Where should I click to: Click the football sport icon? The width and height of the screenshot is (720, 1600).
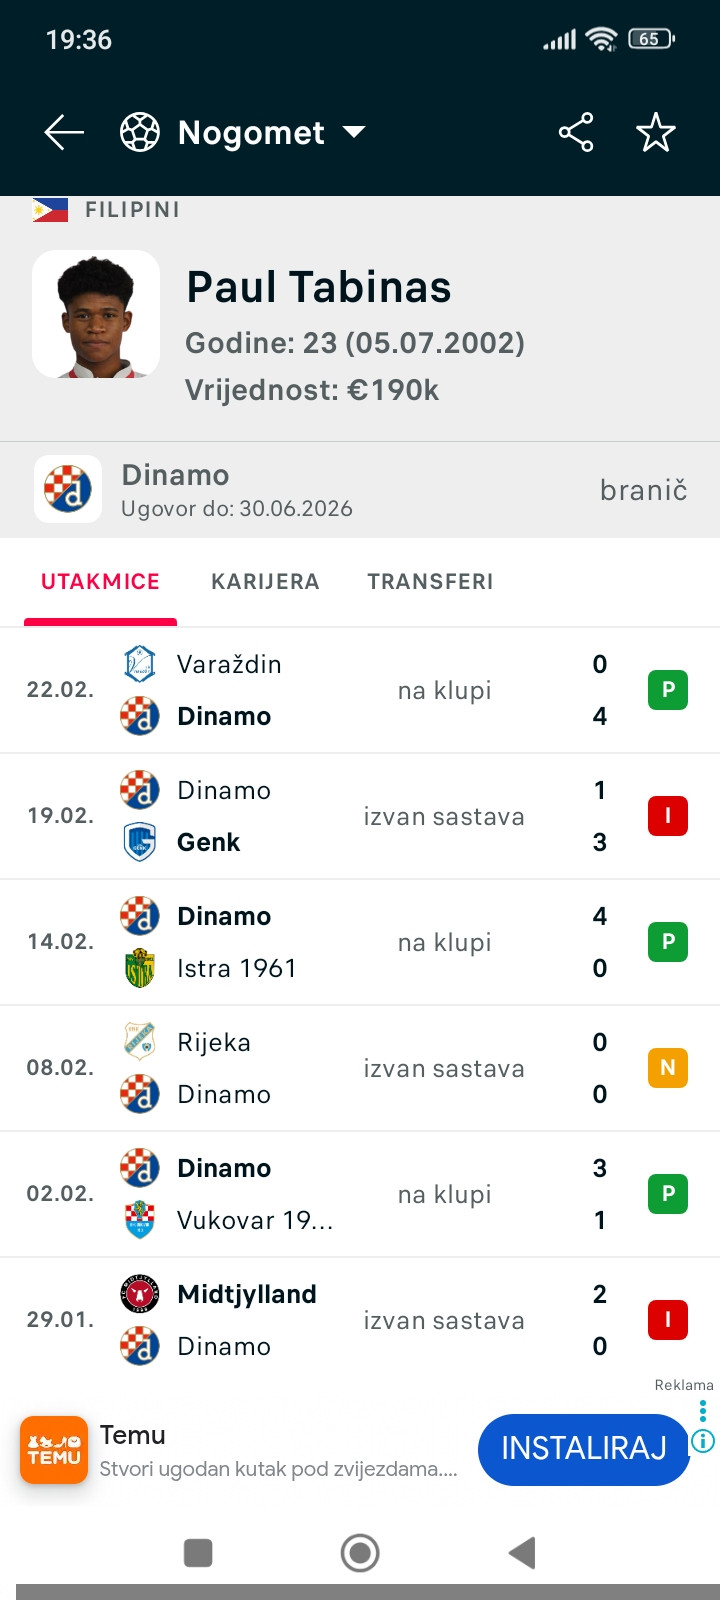click(x=140, y=132)
